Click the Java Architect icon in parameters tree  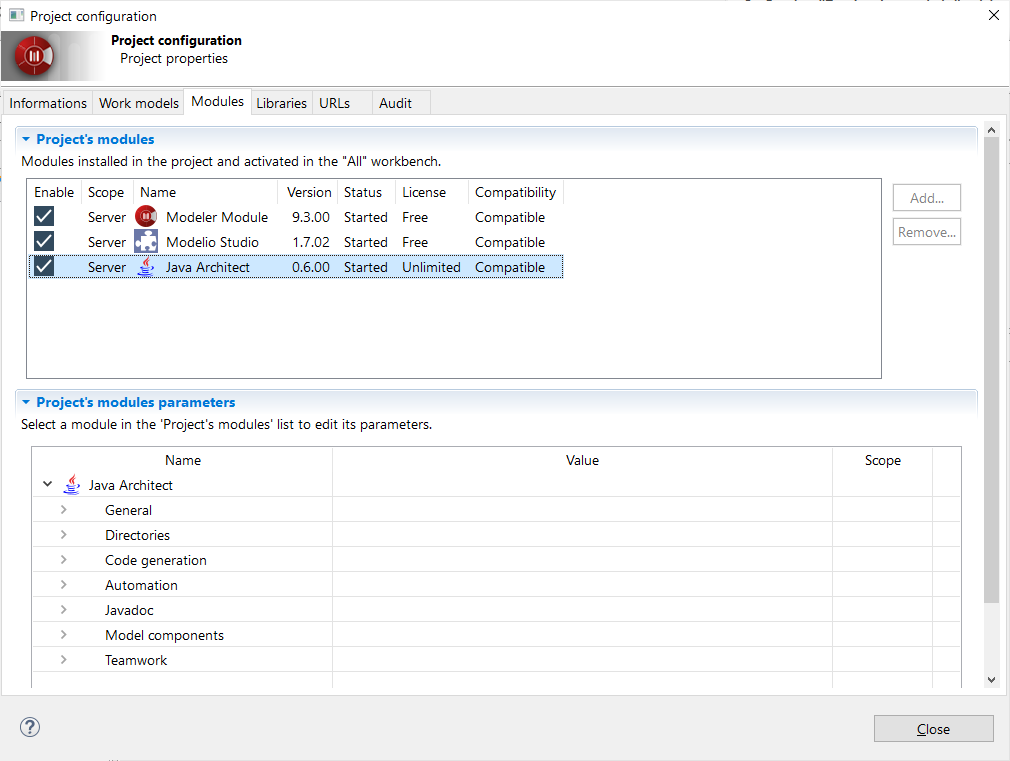pyautogui.click(x=71, y=485)
